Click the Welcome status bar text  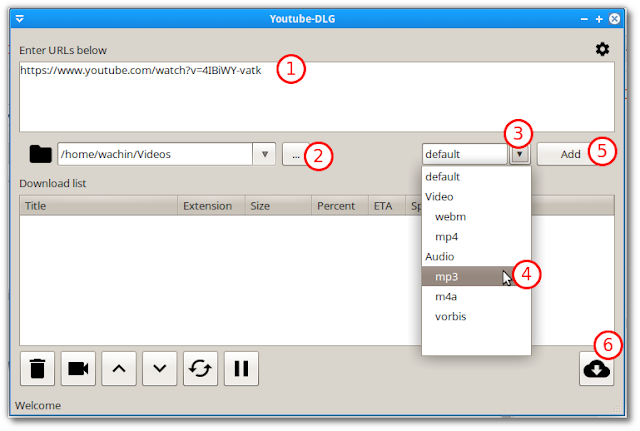pos(38,405)
